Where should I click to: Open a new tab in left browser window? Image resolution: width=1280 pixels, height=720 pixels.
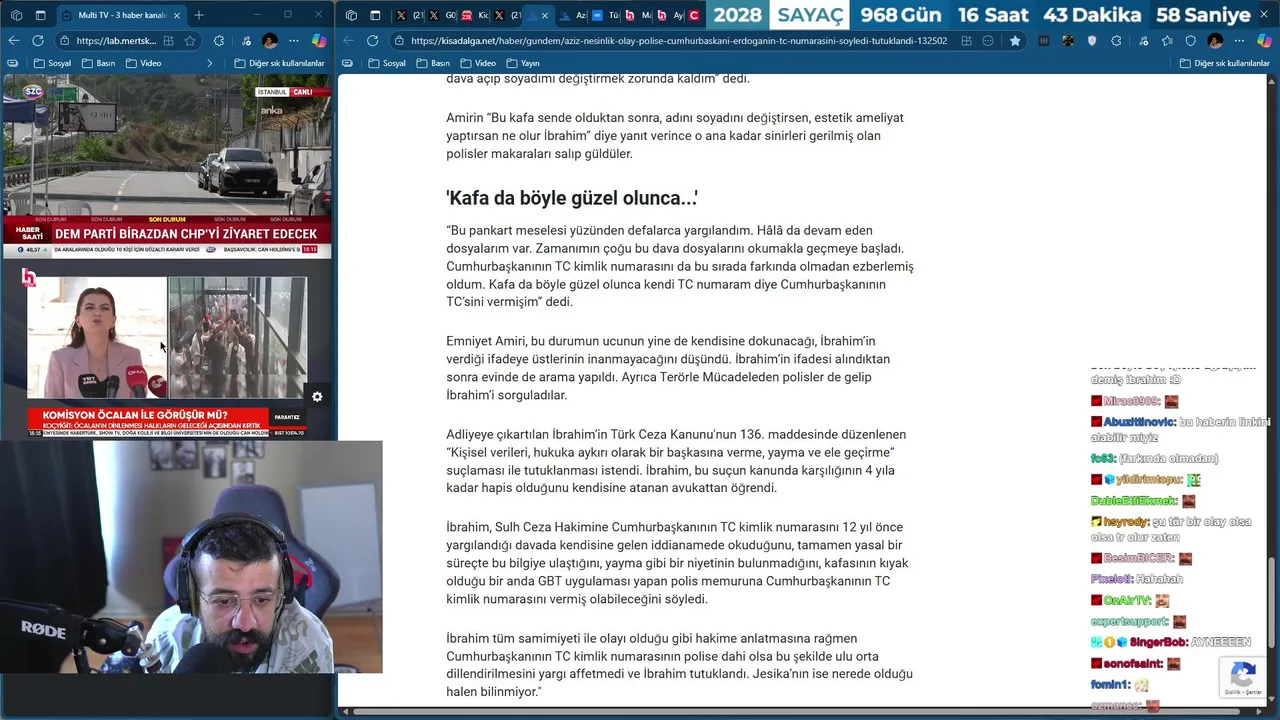tap(198, 15)
